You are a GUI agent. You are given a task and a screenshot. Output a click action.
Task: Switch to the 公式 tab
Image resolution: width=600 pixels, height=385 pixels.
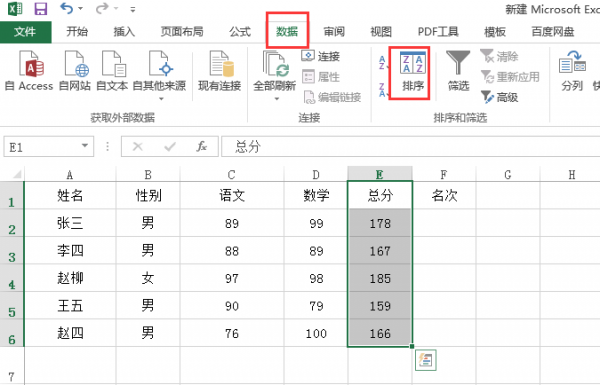[240, 32]
